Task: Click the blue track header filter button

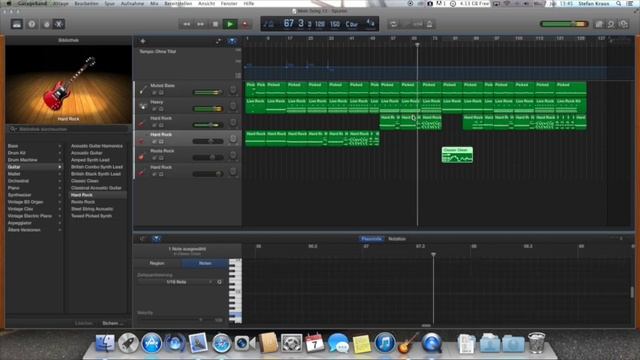Action: 232,41
